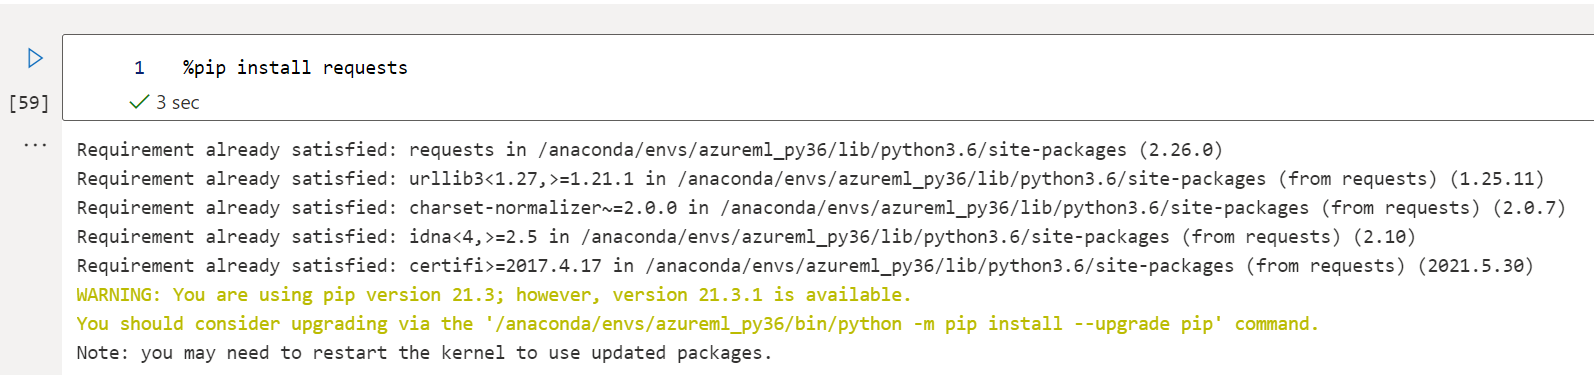Click the word 'install' in the code line
The image size is (1594, 375).
(274, 67)
